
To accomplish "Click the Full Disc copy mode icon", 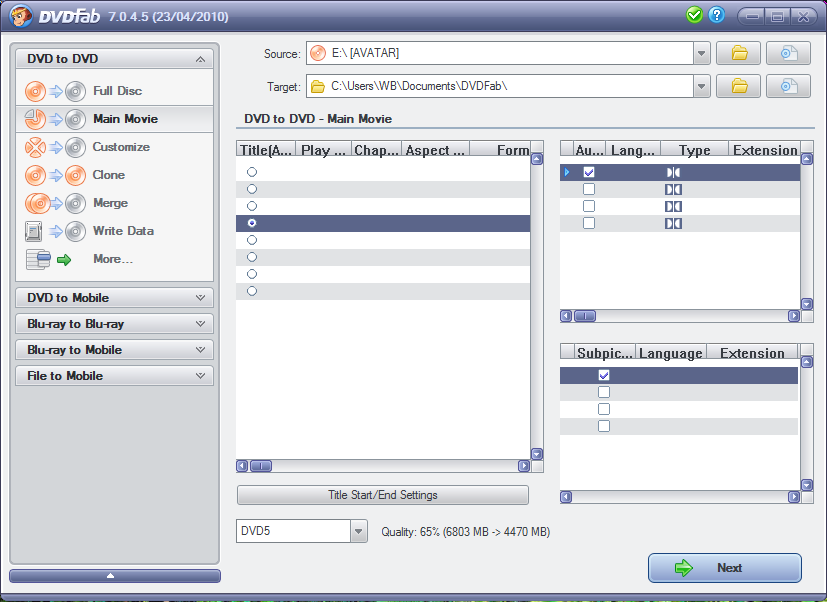I will (55, 91).
